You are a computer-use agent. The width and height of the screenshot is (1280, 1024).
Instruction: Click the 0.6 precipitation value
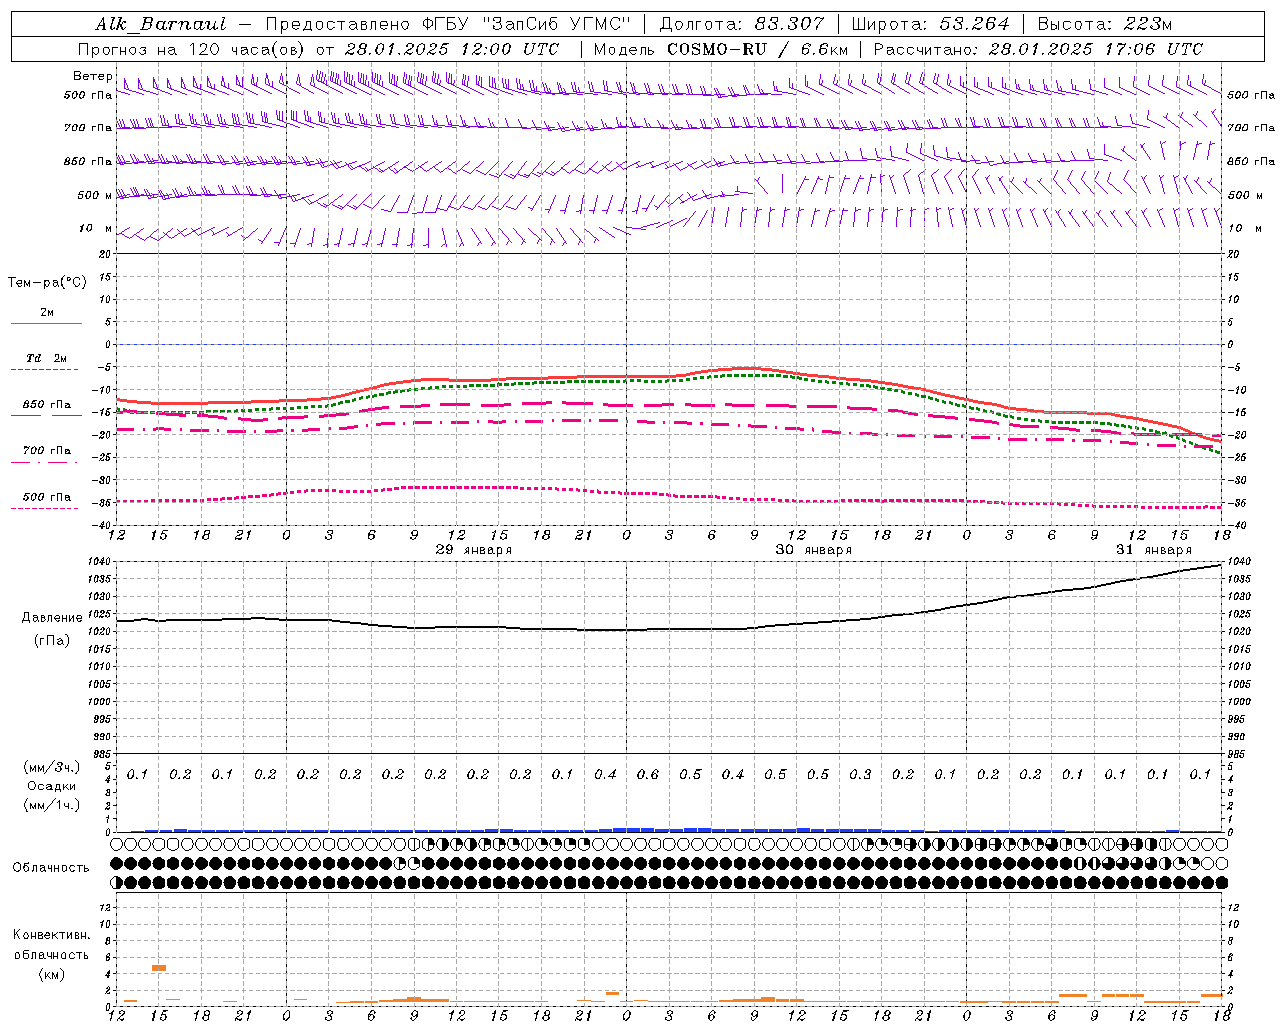point(648,774)
